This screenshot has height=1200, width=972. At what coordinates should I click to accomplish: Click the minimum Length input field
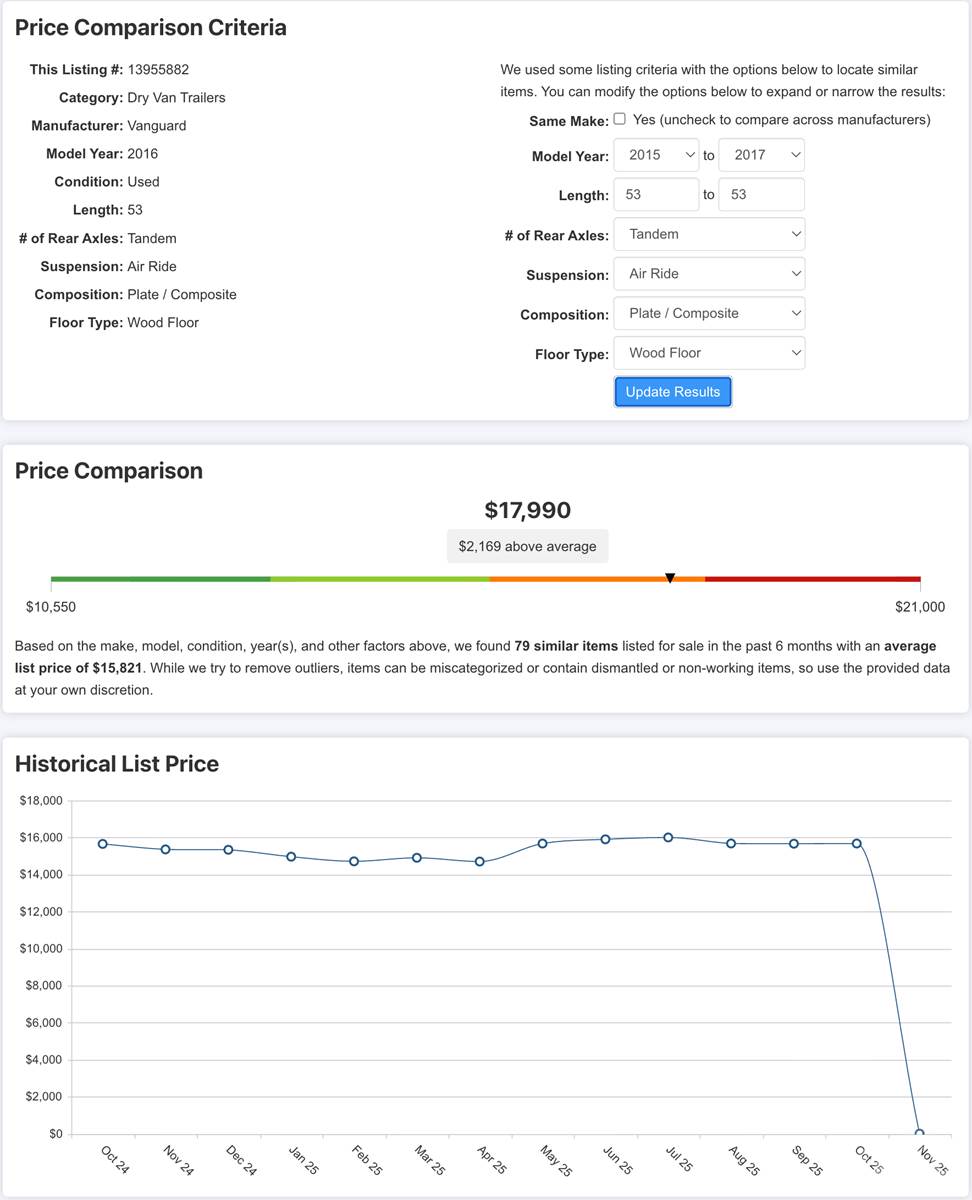pos(656,195)
